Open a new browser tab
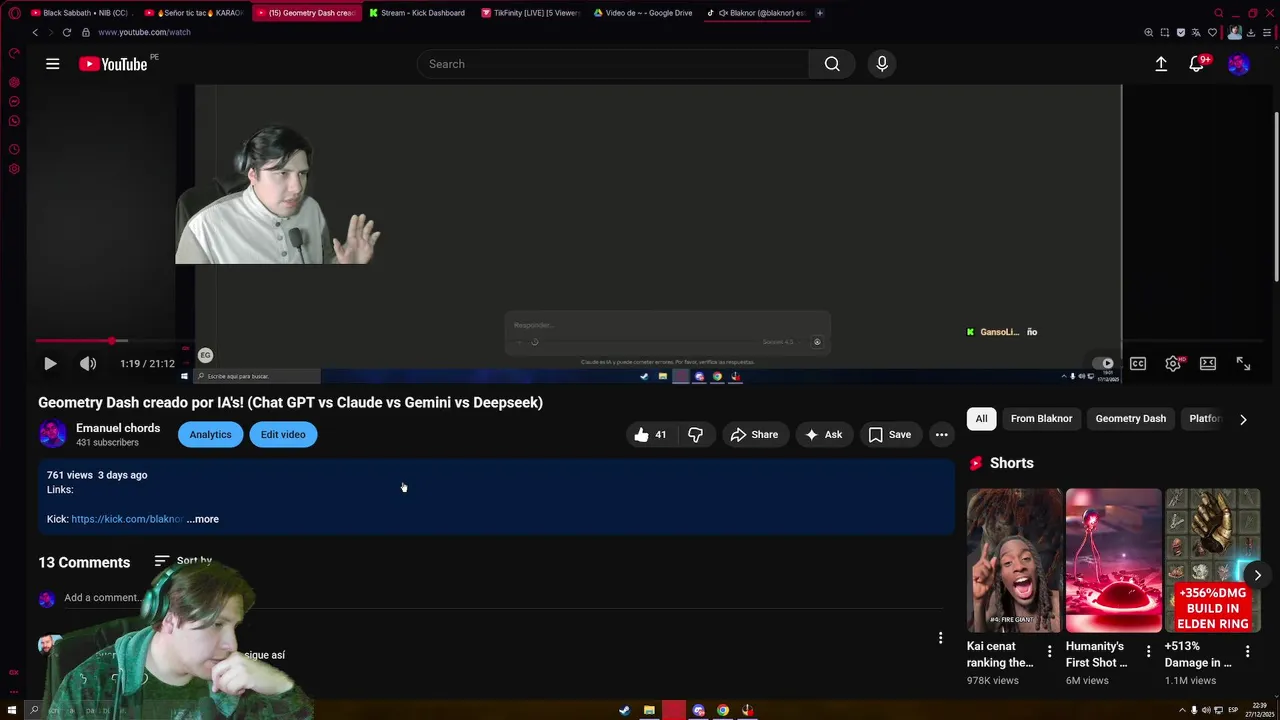 tap(819, 13)
